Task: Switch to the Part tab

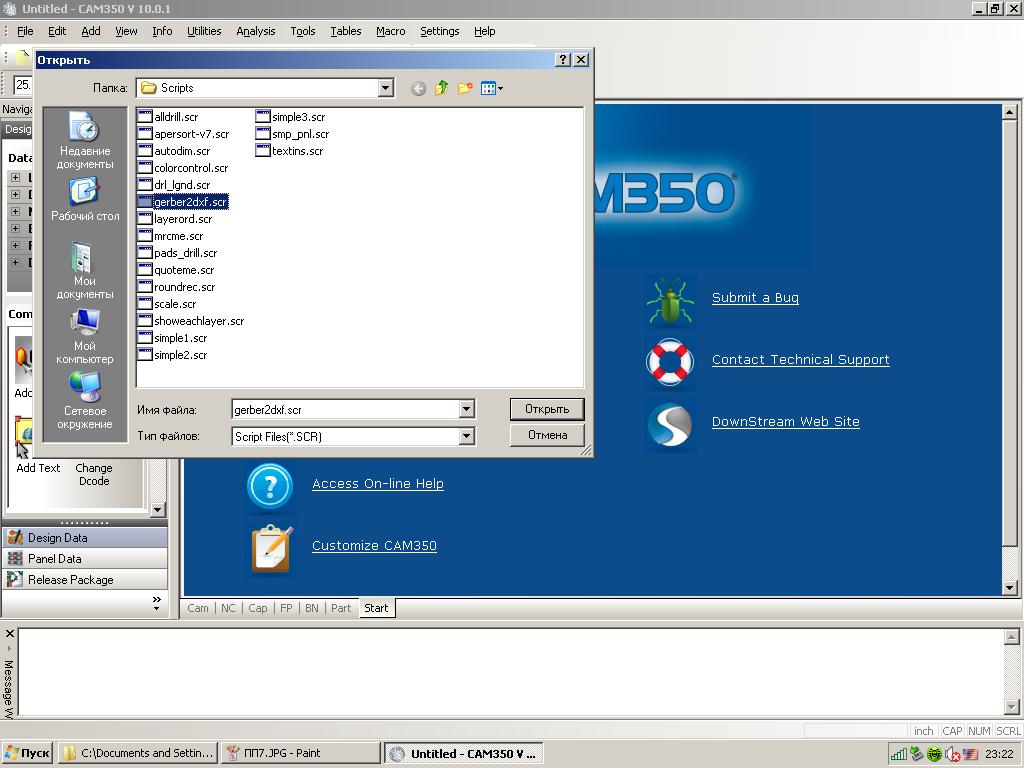Action: click(341, 608)
